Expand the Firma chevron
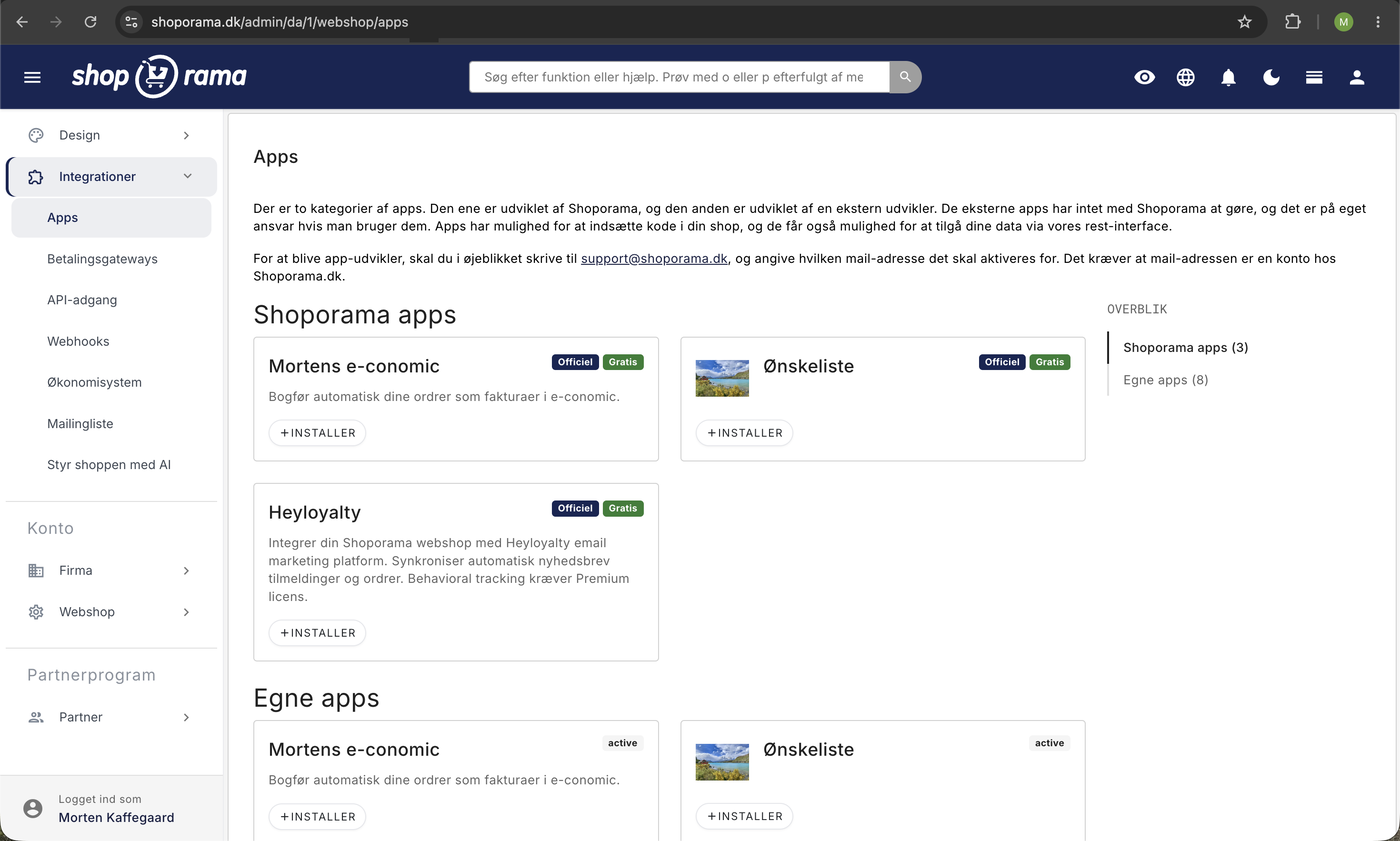The image size is (1400, 841). tap(186, 571)
